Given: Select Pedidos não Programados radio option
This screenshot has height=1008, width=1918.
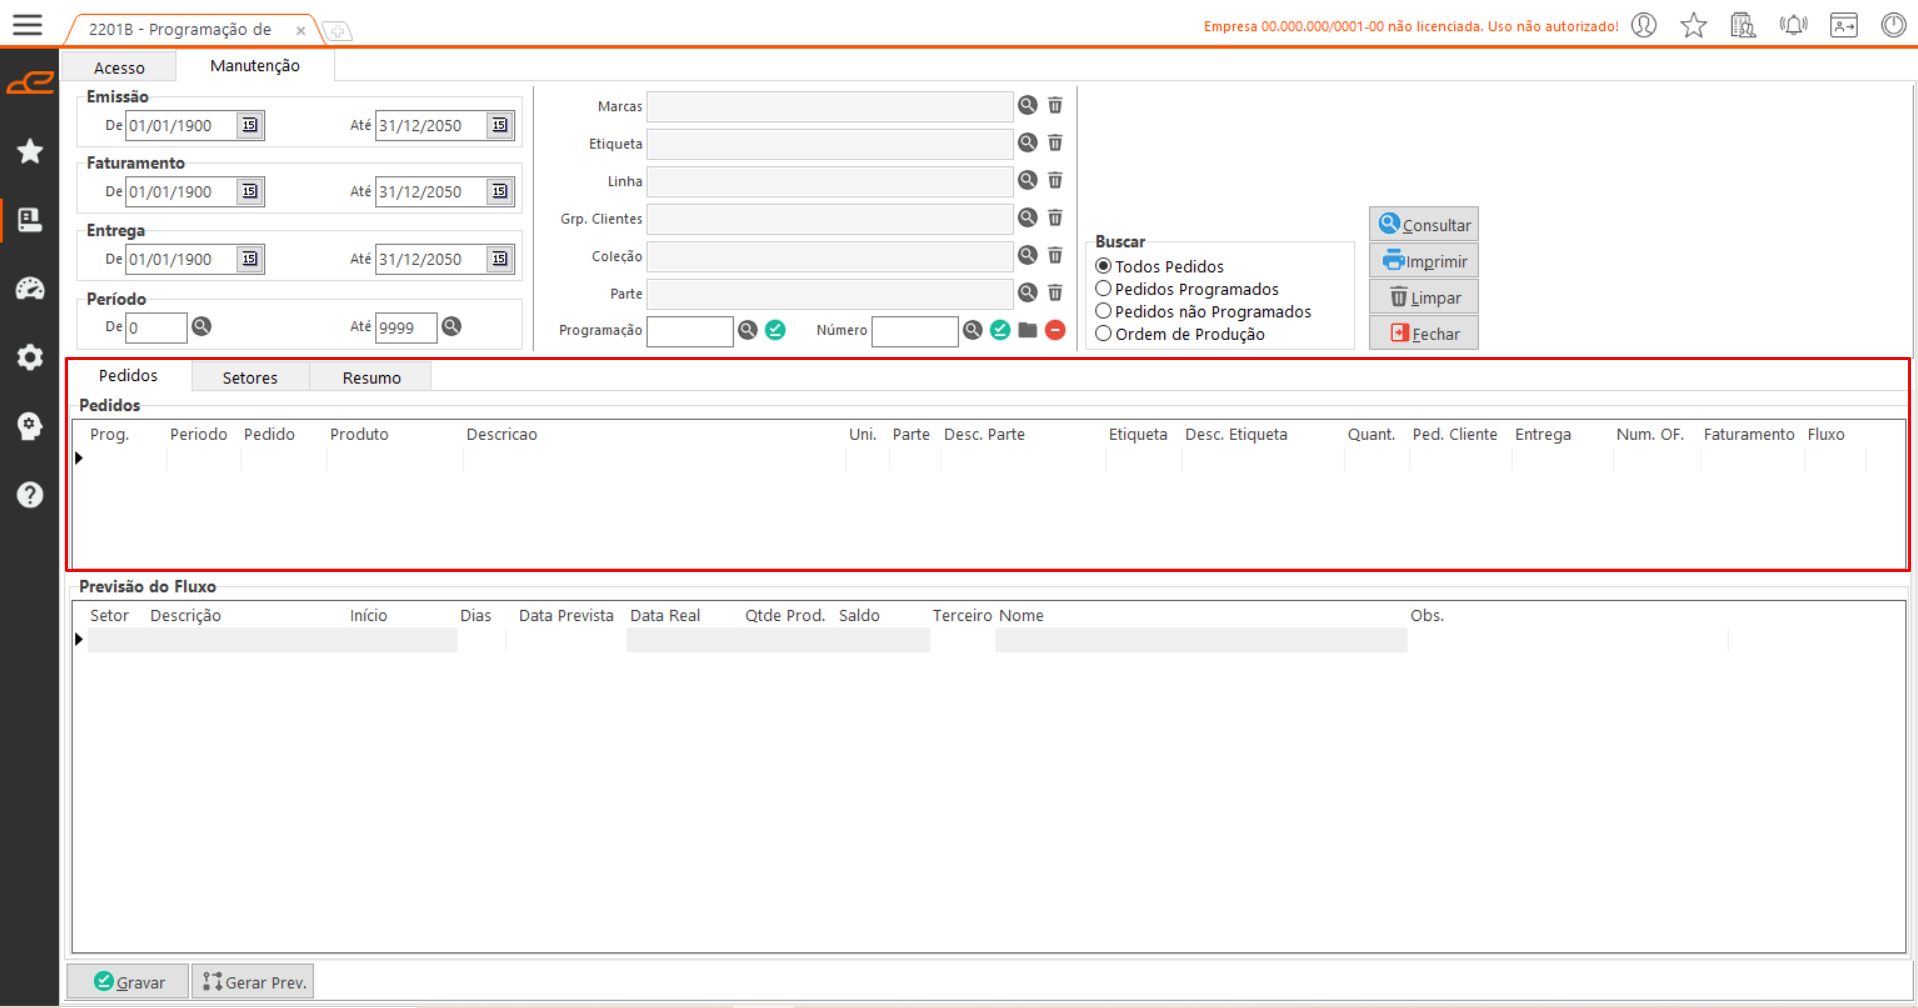Looking at the screenshot, I should click(1104, 312).
